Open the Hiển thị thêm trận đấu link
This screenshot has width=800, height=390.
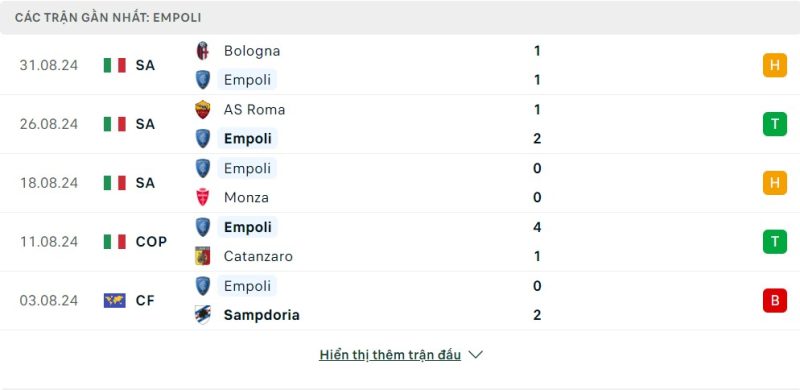click(x=390, y=355)
